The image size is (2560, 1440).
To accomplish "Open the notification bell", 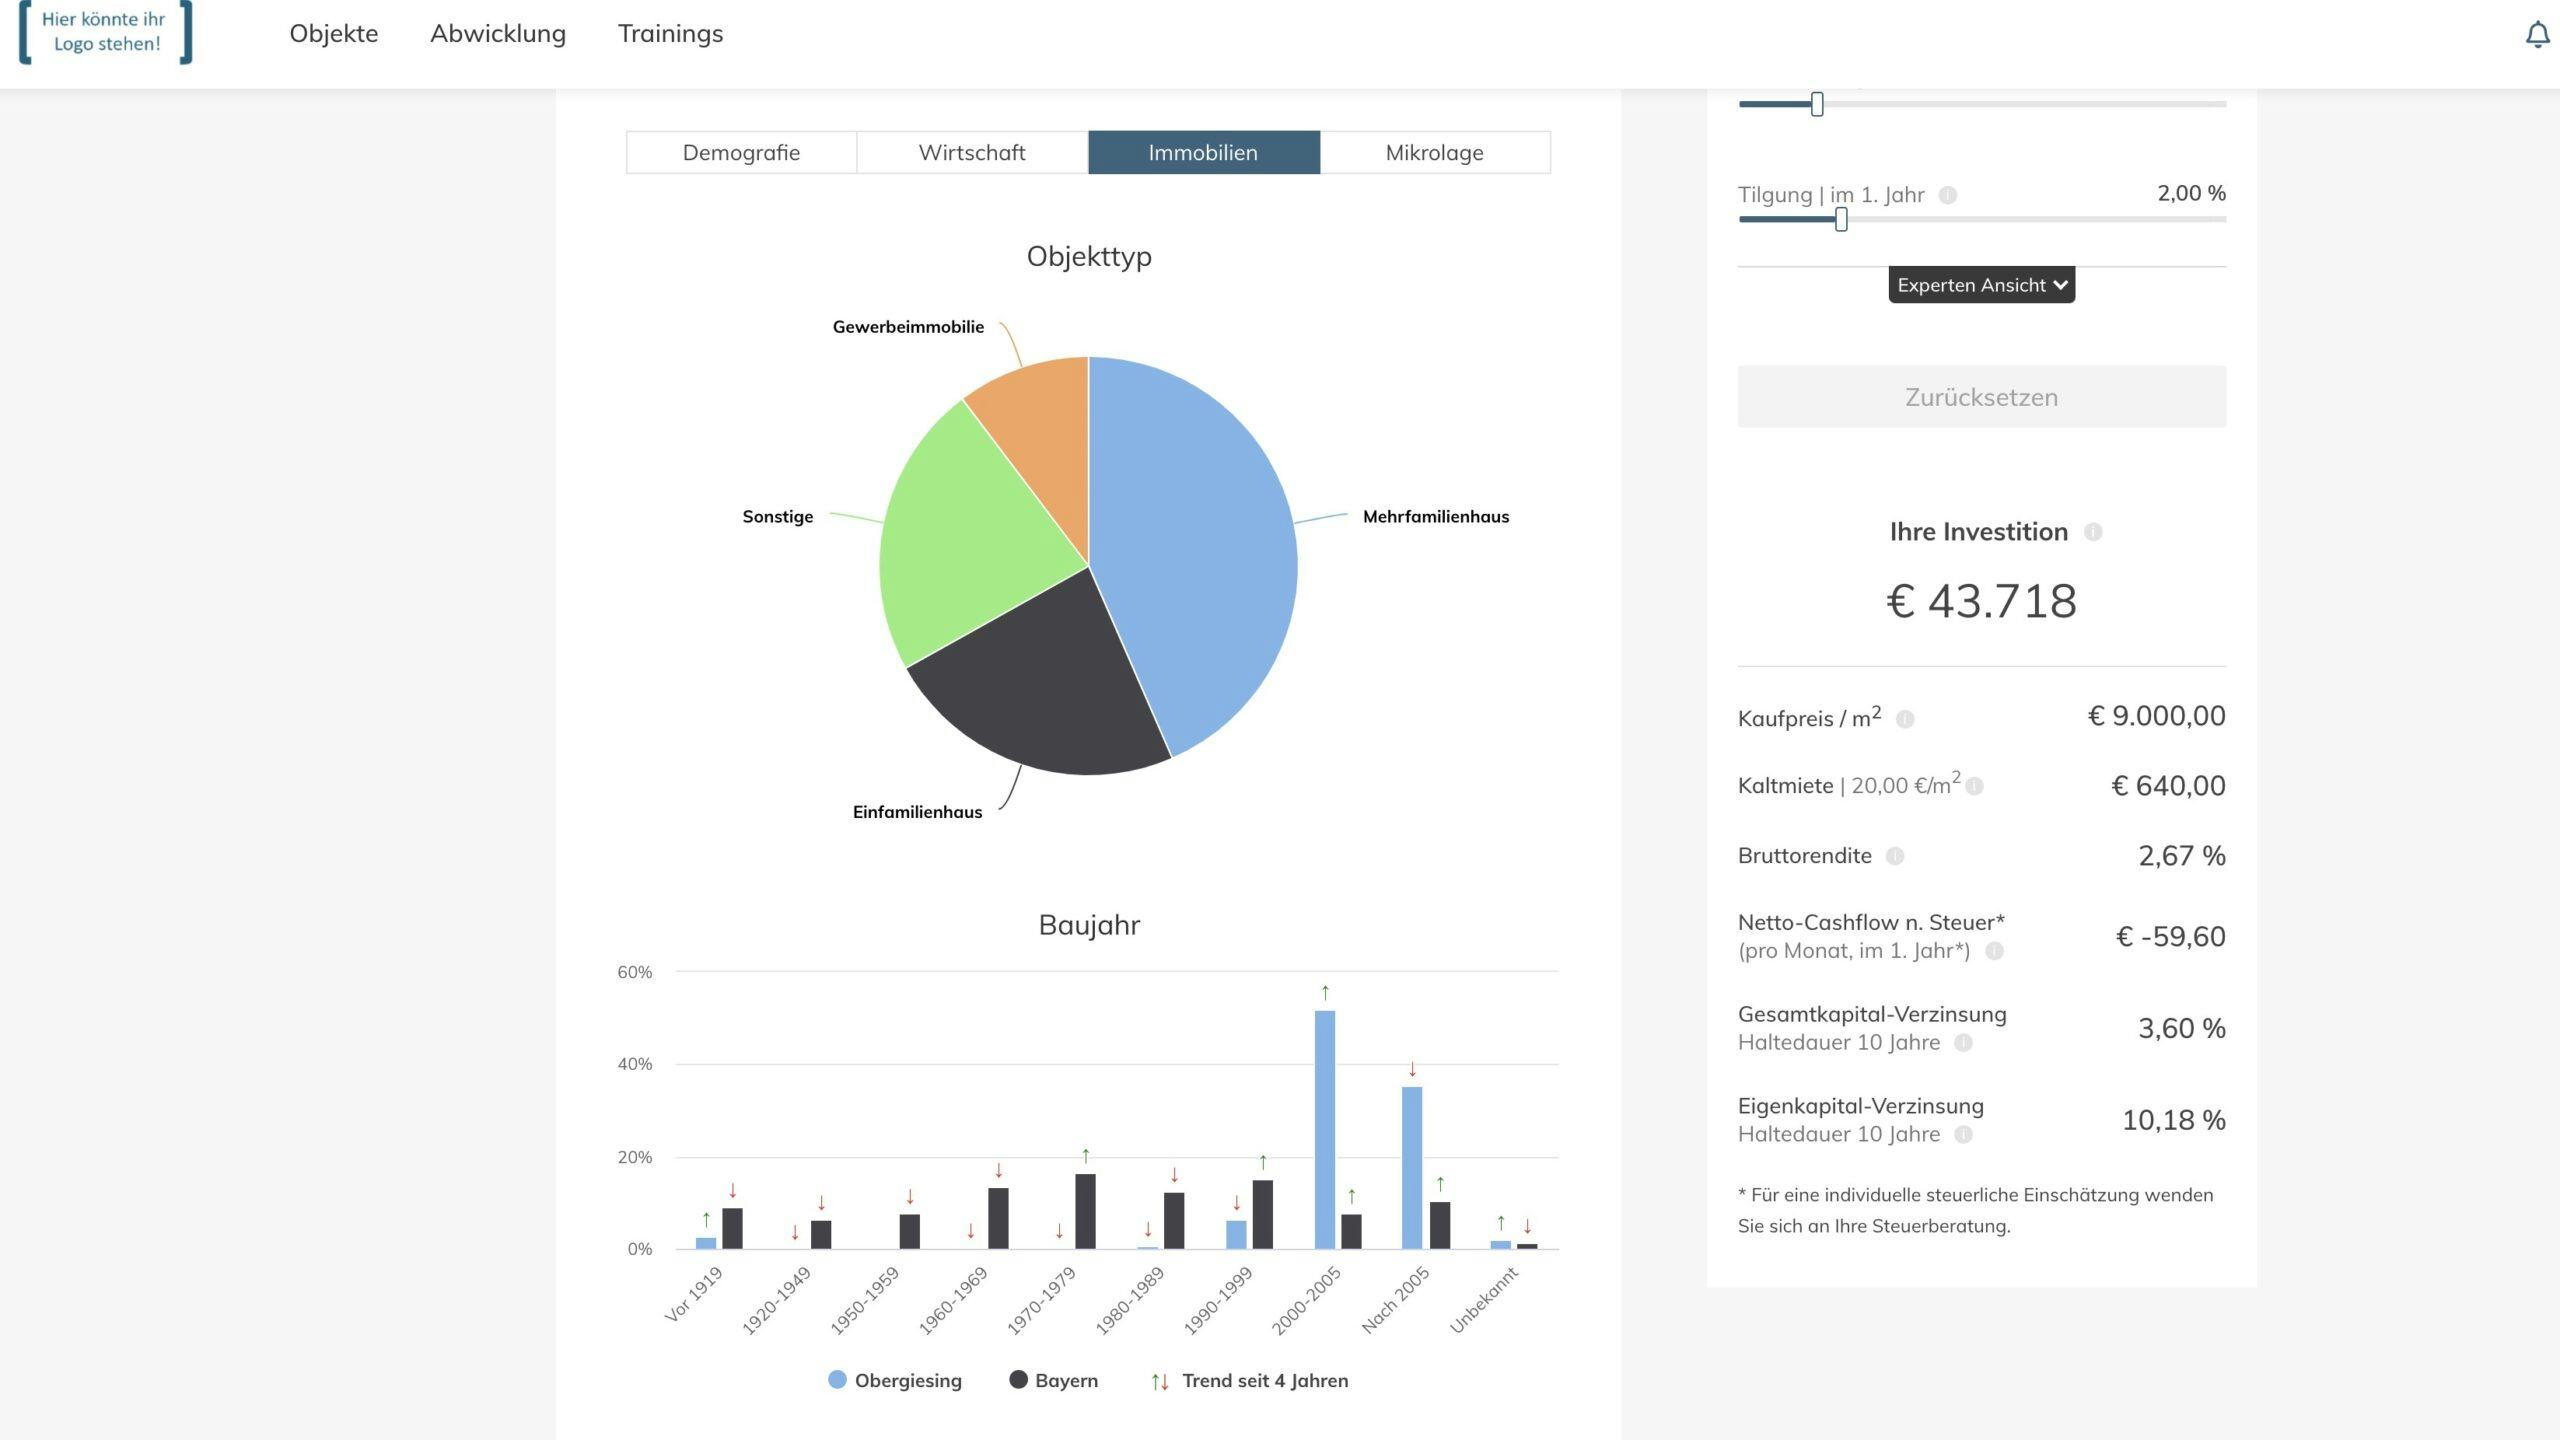I will click(2538, 33).
